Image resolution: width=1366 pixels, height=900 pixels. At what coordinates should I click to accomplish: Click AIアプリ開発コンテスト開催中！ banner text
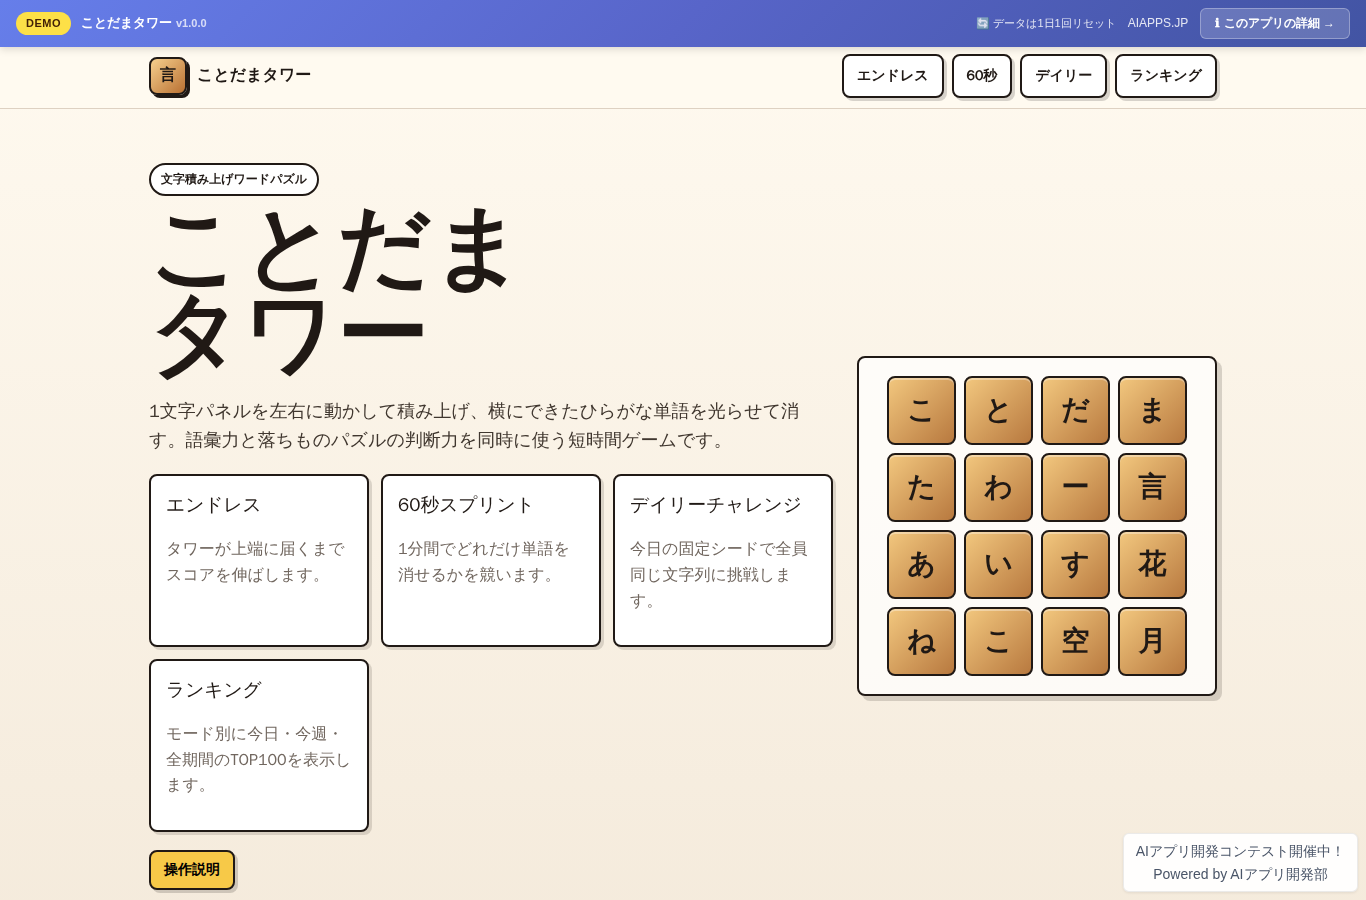tap(1240, 851)
